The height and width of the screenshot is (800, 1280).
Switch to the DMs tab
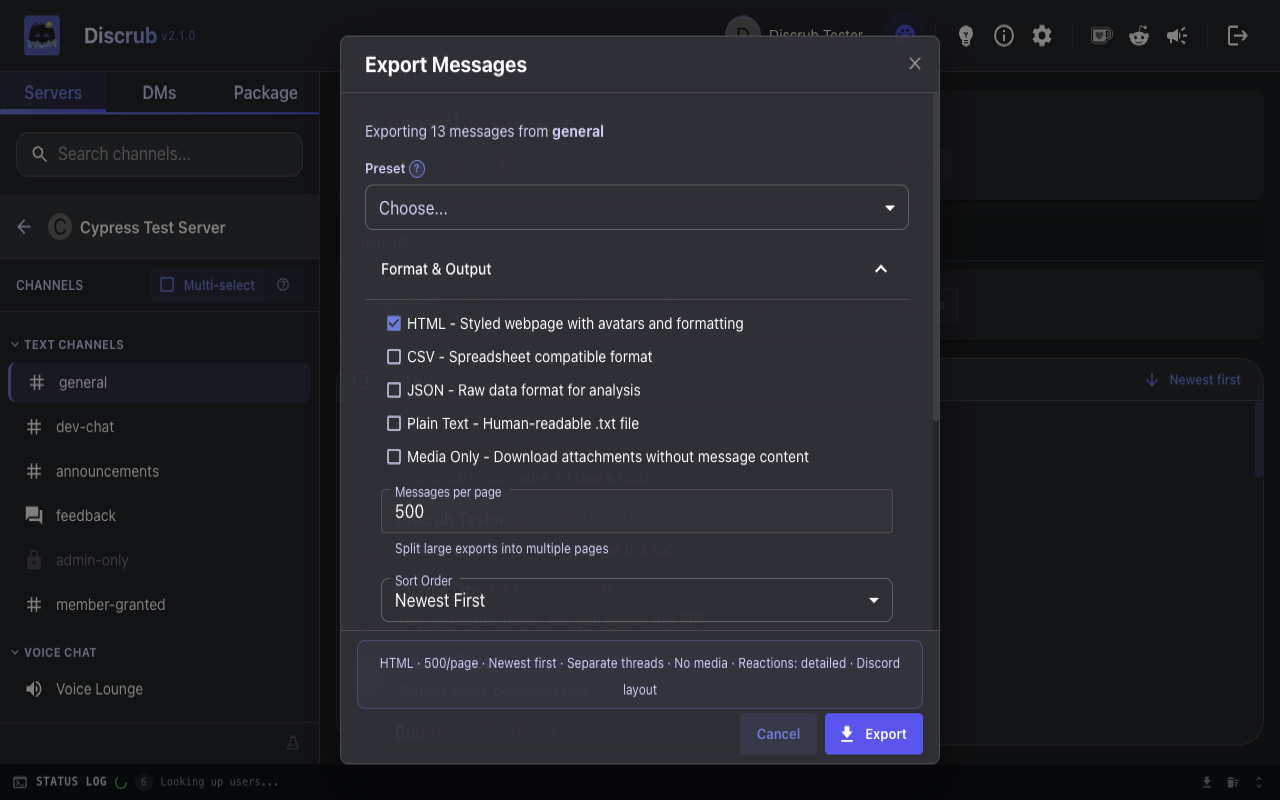[x=159, y=92]
